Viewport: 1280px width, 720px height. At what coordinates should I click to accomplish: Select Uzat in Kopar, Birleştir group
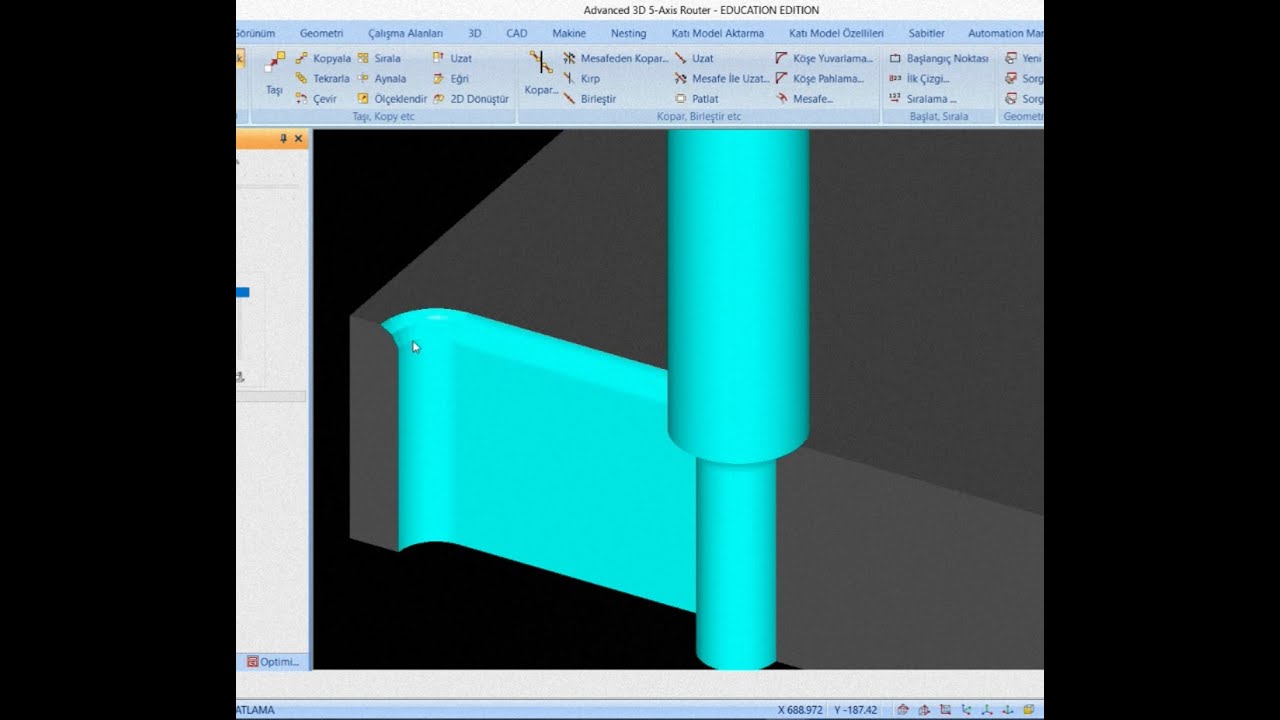click(694, 58)
